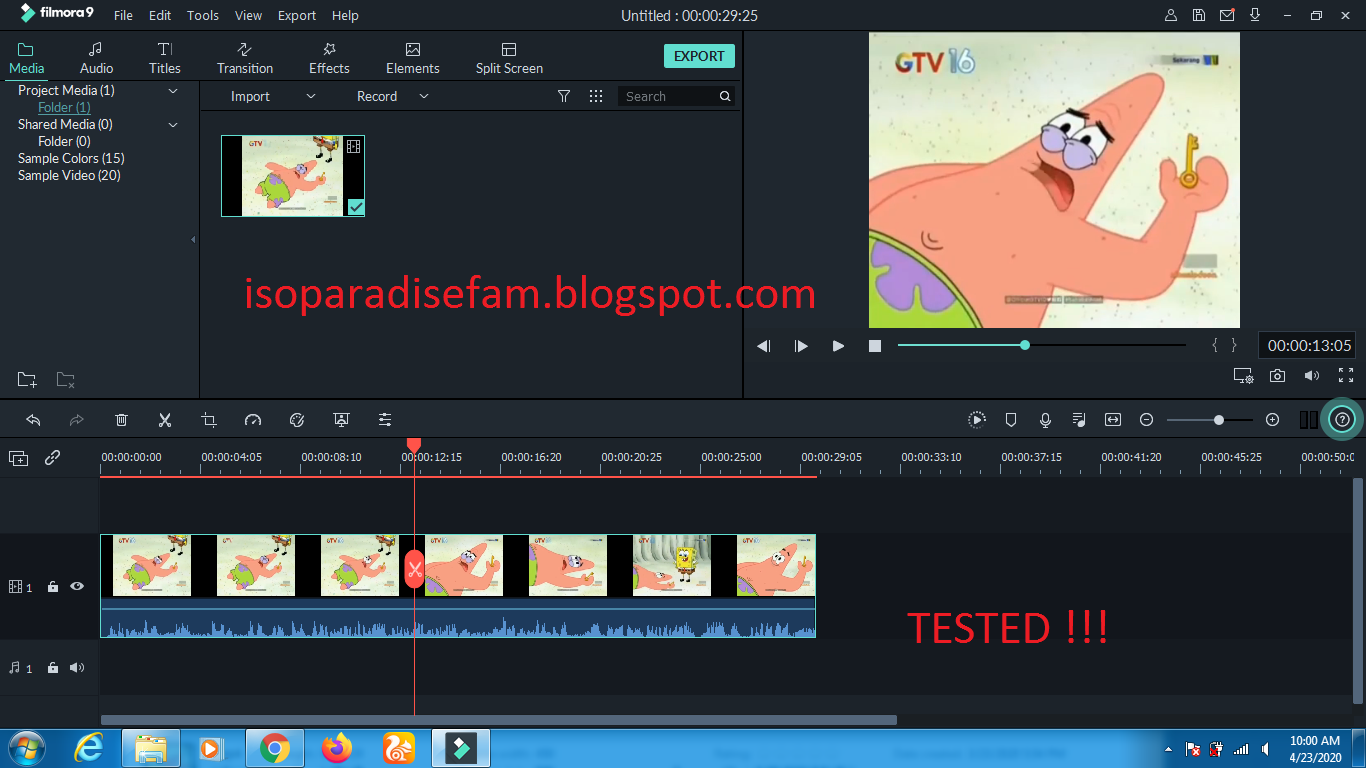
Task: Take a snapshot with the camera icon
Action: pyautogui.click(x=1278, y=376)
